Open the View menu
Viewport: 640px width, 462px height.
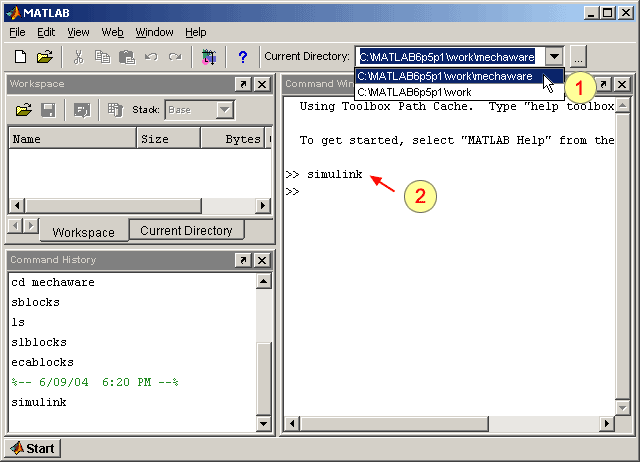pyautogui.click(x=78, y=32)
